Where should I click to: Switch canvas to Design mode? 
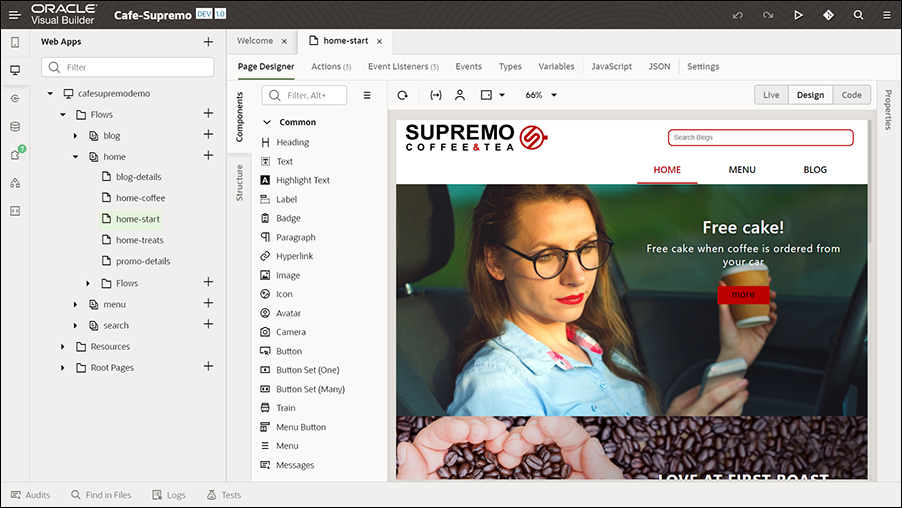[810, 95]
